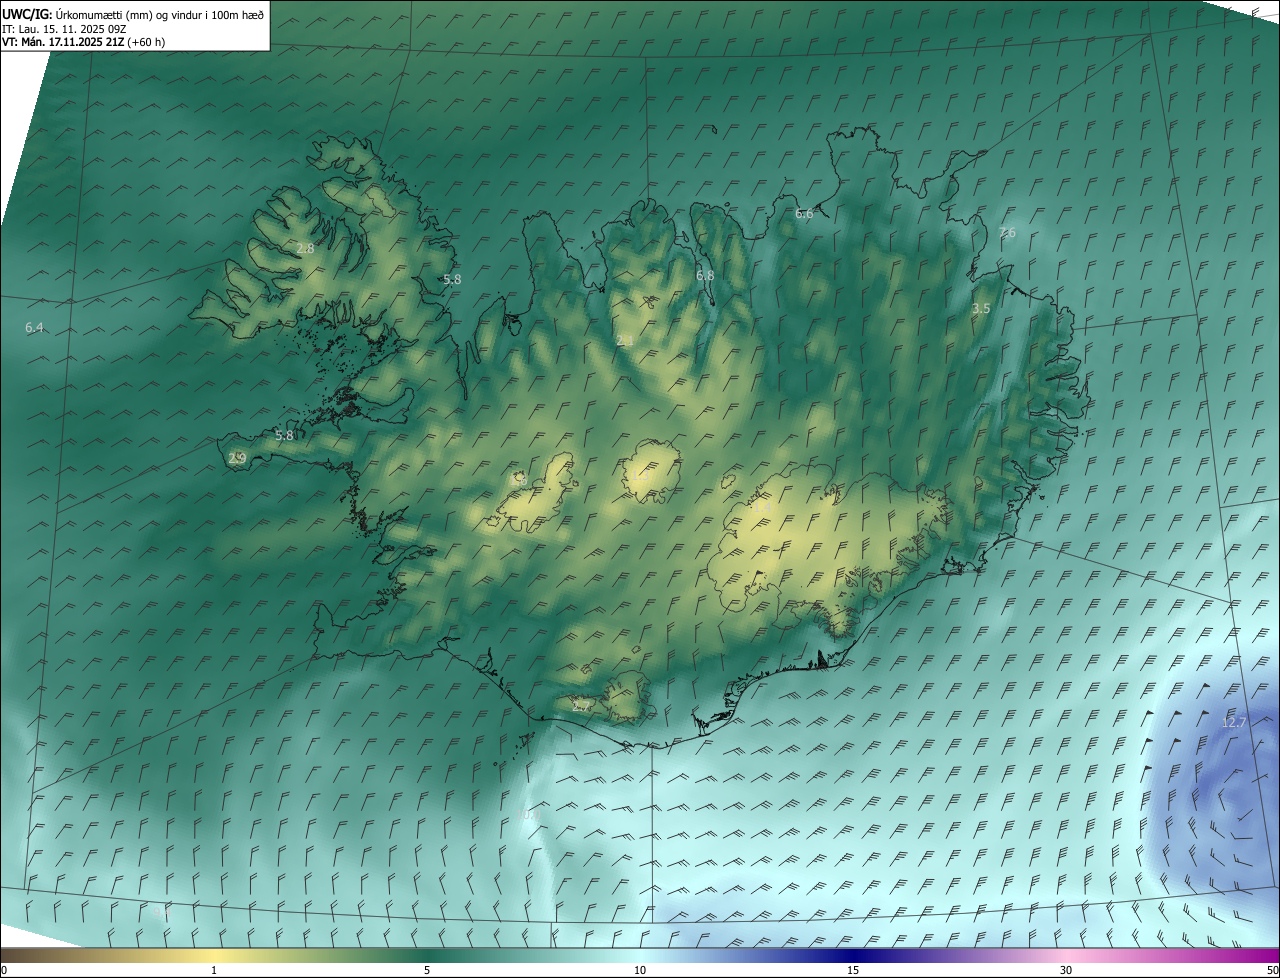Click the colorbar tick label '10'

[x=640, y=970]
